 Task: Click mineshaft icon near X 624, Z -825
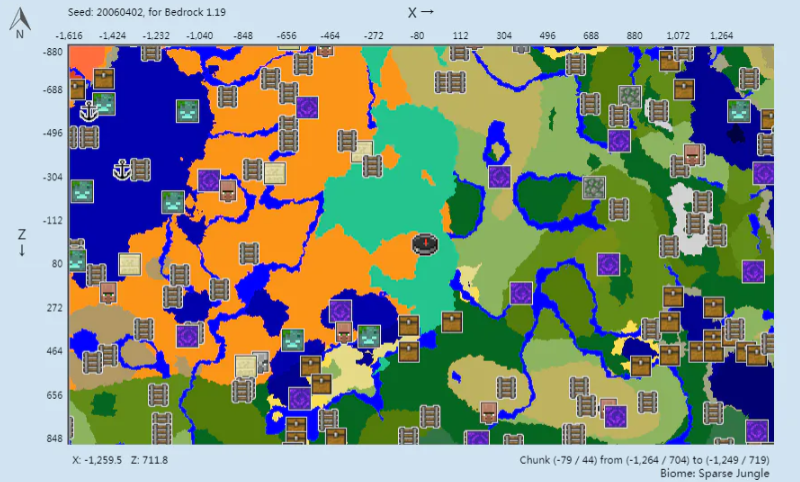[576, 64]
